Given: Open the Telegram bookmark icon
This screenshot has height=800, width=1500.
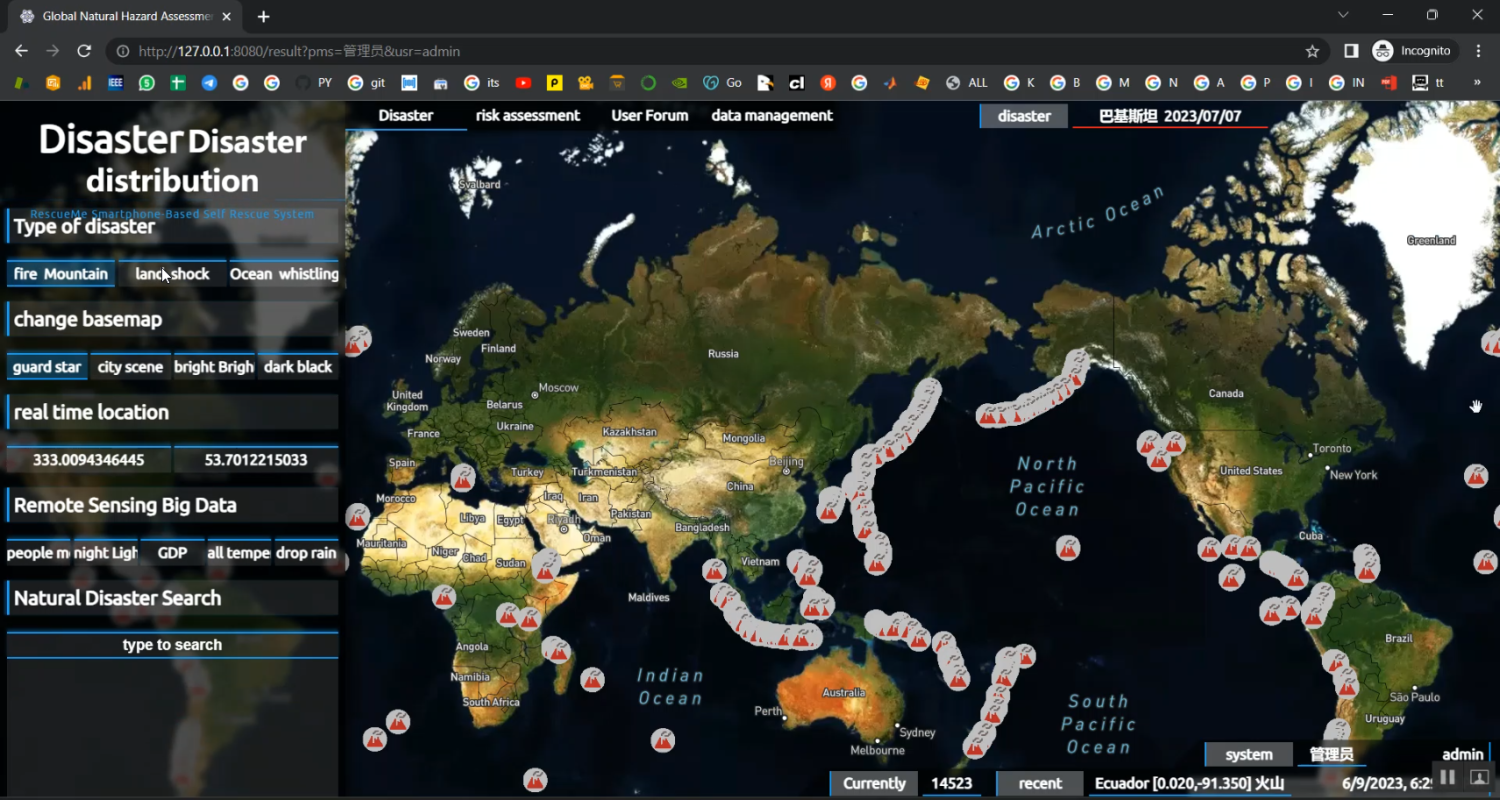Looking at the screenshot, I should pos(209,83).
